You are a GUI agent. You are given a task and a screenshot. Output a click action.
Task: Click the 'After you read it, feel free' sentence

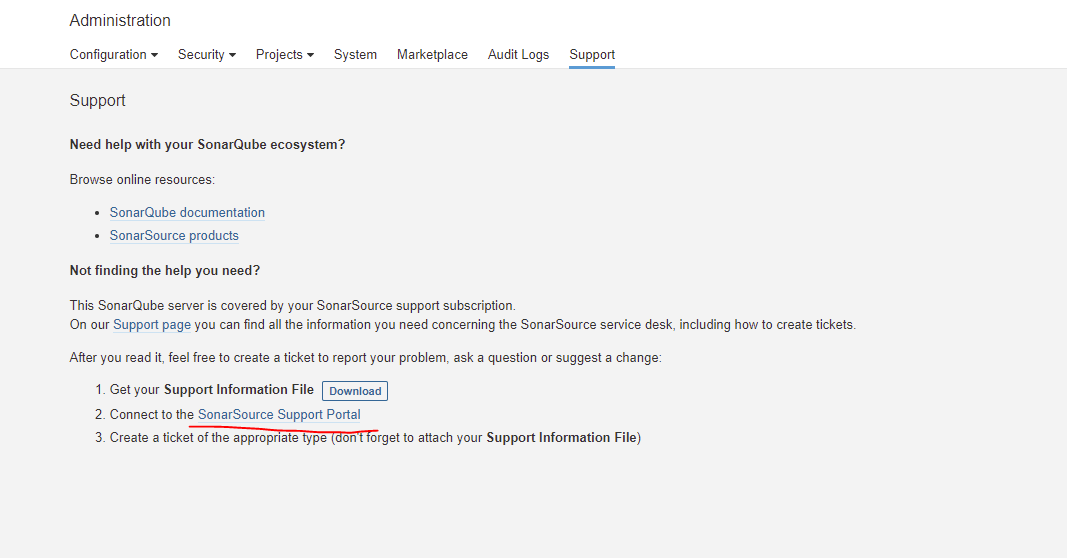coord(365,358)
